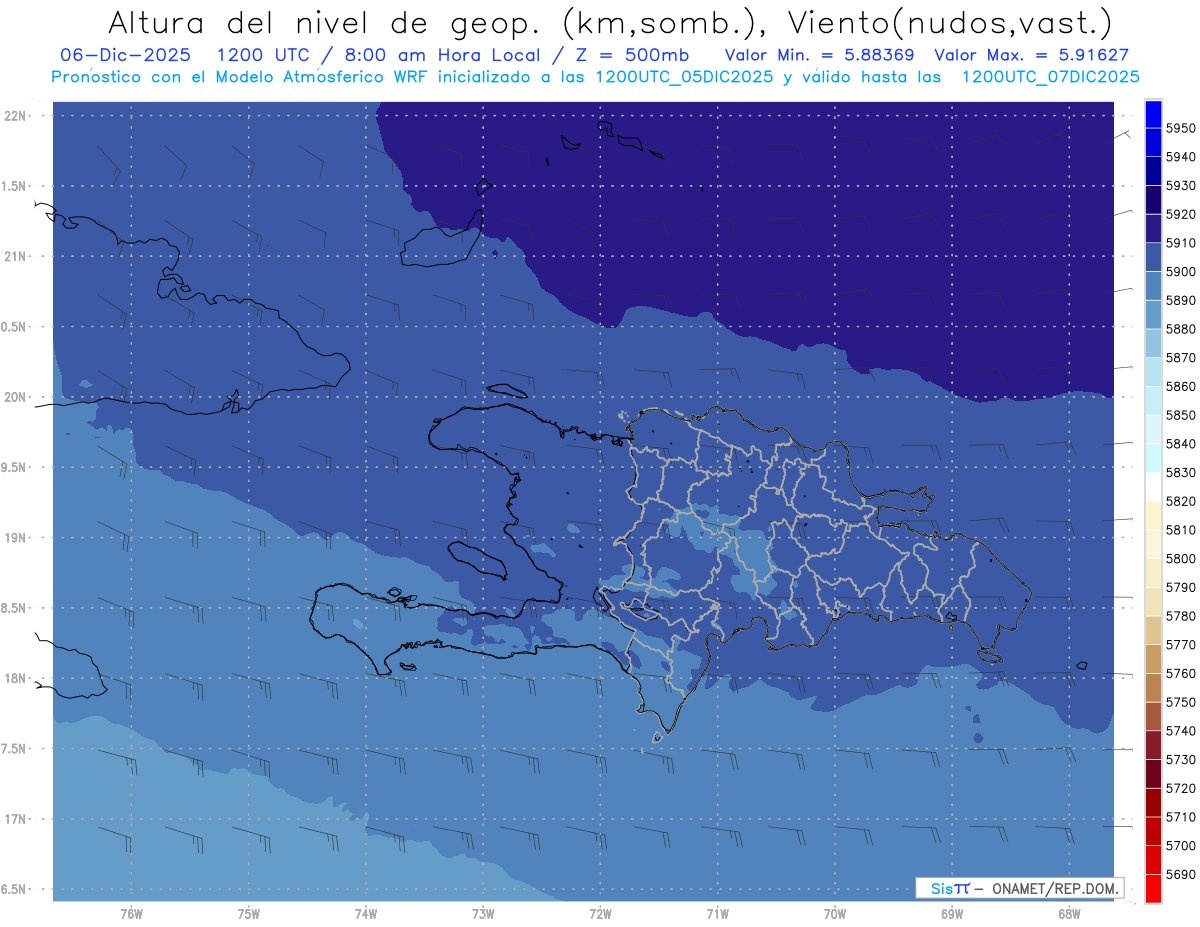Click the '5880' colorbar label
Screen dimensions: 1200x927
[1180, 329]
